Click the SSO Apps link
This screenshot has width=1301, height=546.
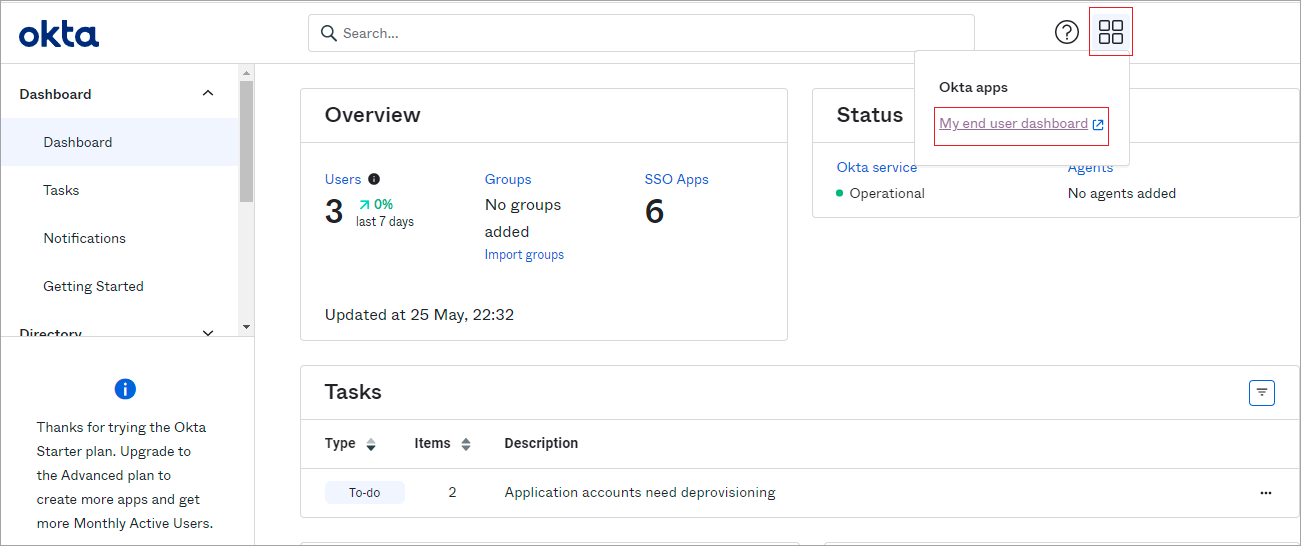coord(676,179)
